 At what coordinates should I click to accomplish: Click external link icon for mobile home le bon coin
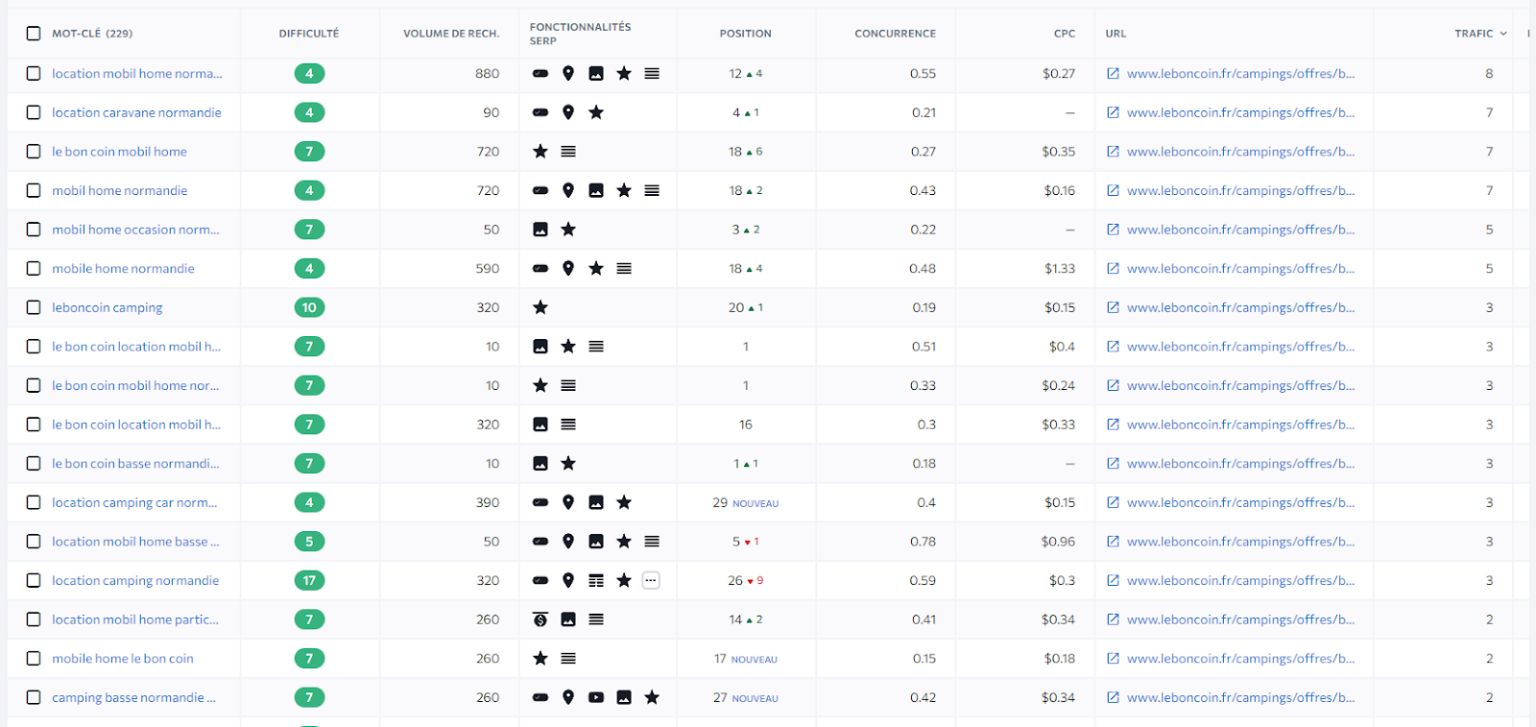pos(1113,659)
